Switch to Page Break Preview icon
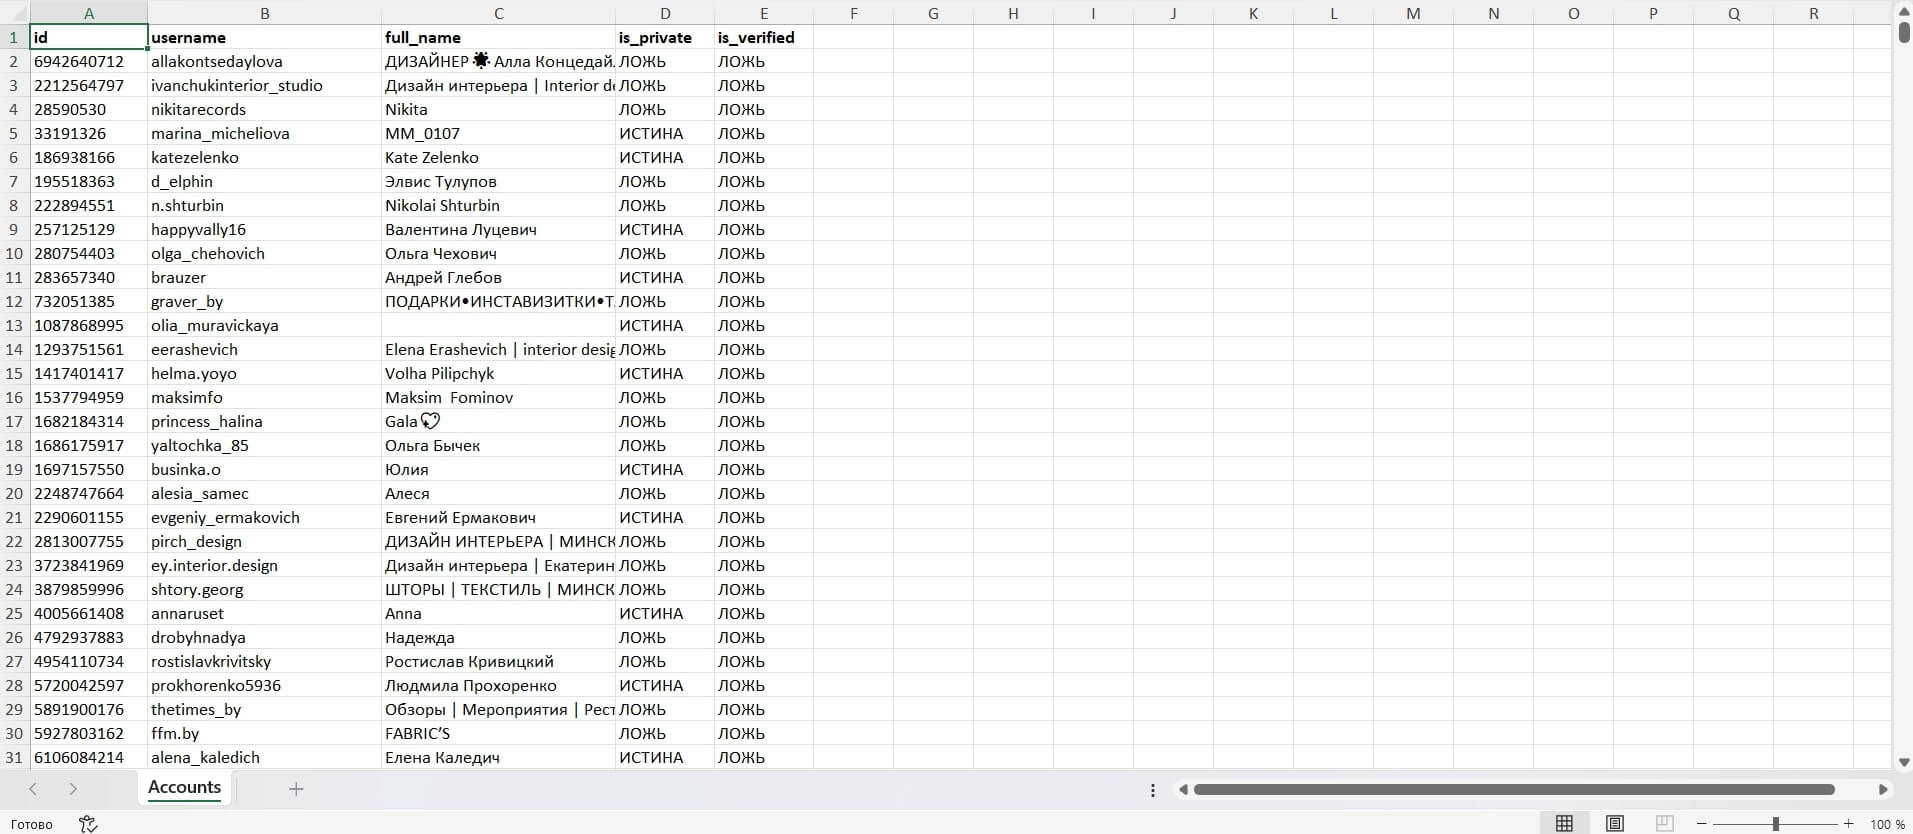 click(x=1664, y=824)
